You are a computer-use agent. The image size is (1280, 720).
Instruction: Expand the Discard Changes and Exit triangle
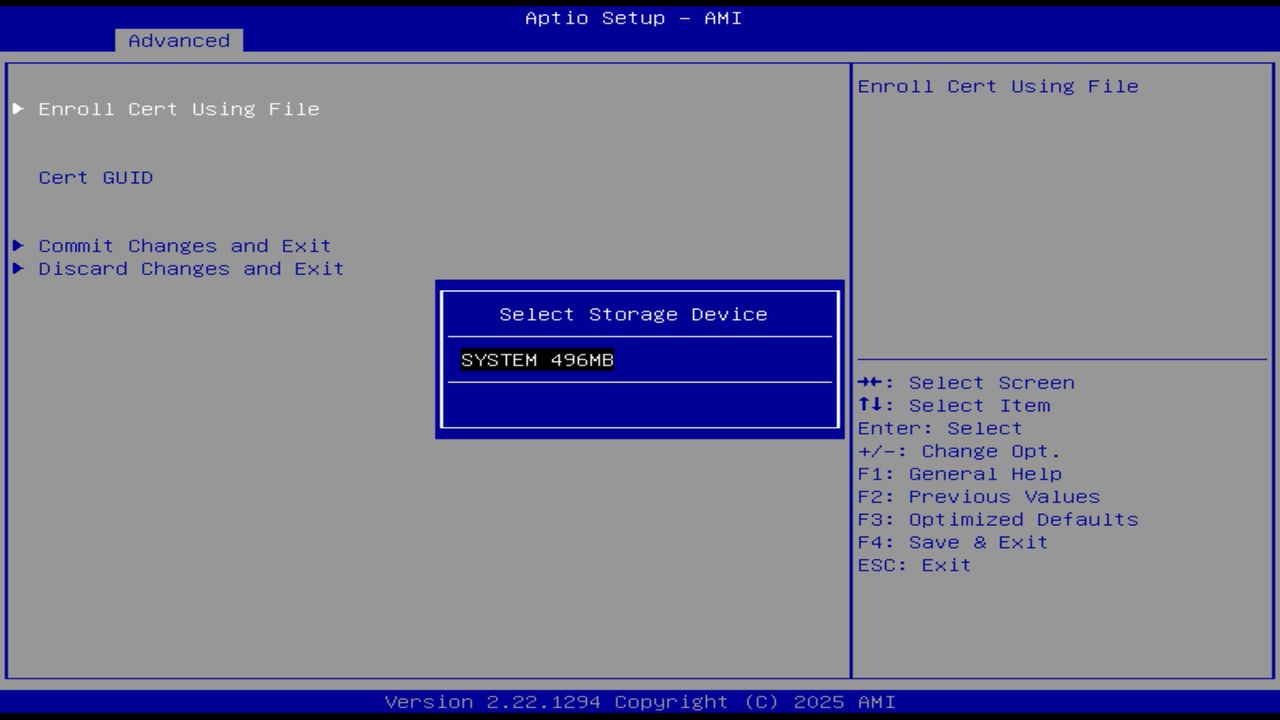pos(17,268)
